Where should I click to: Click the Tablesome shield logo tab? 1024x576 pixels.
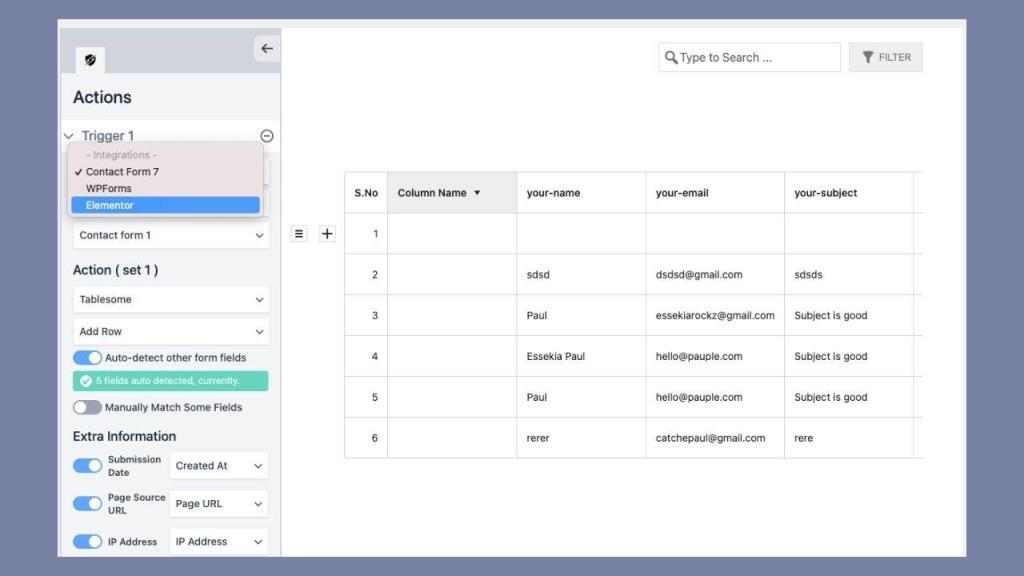tap(88, 59)
